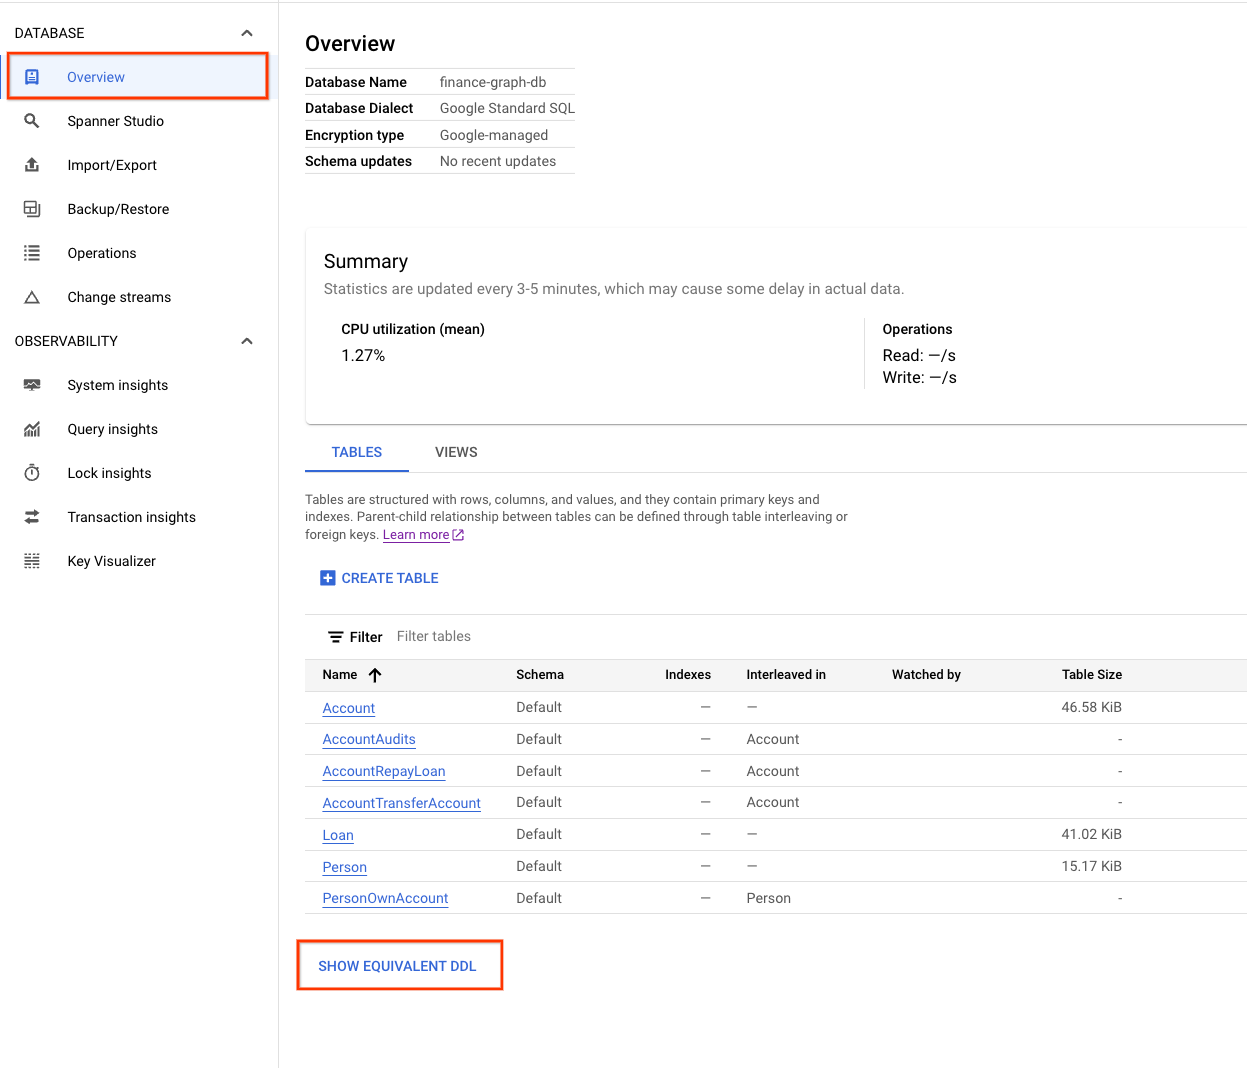Click the Lock insights stopwatch icon
The image size is (1247, 1068).
(32, 473)
